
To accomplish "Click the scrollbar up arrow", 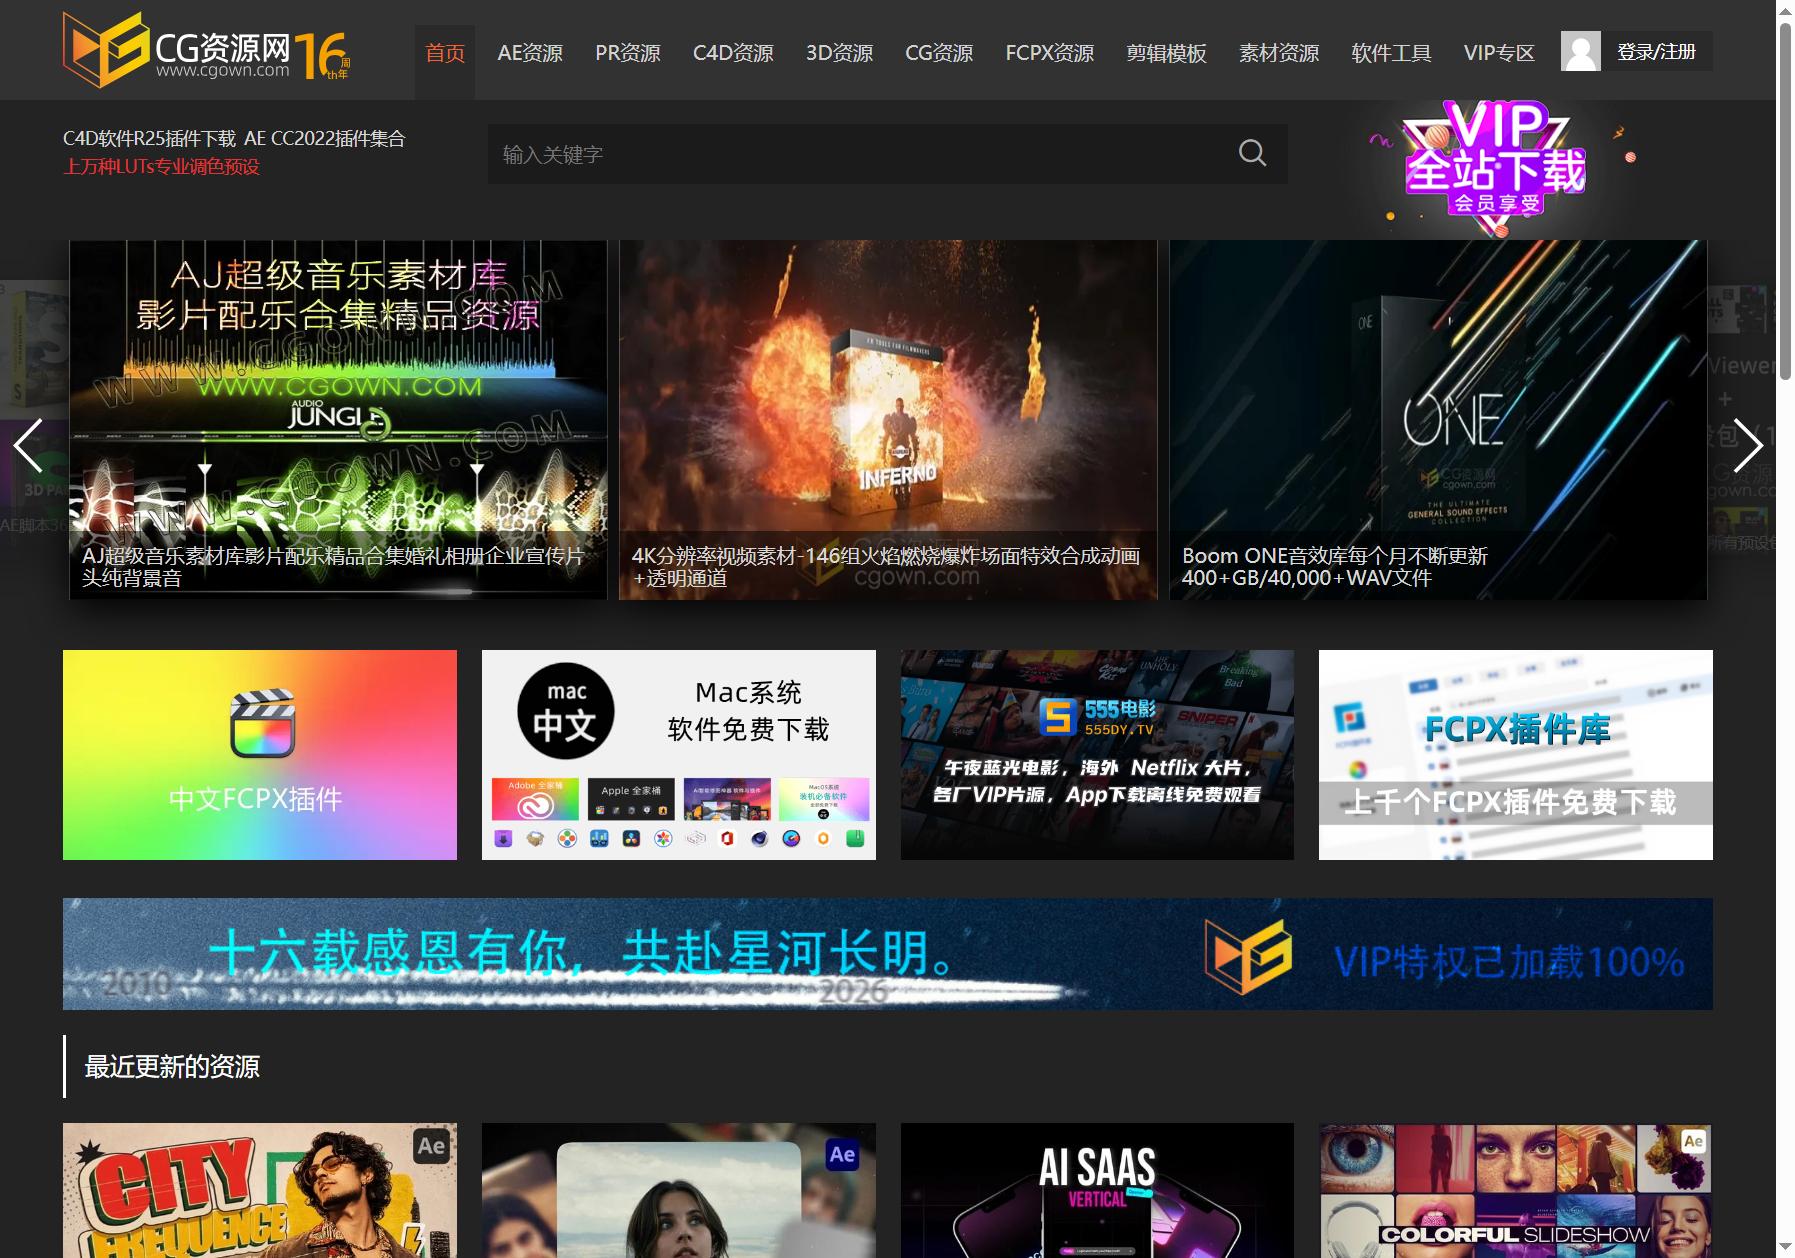I will pyautogui.click(x=1785, y=9).
